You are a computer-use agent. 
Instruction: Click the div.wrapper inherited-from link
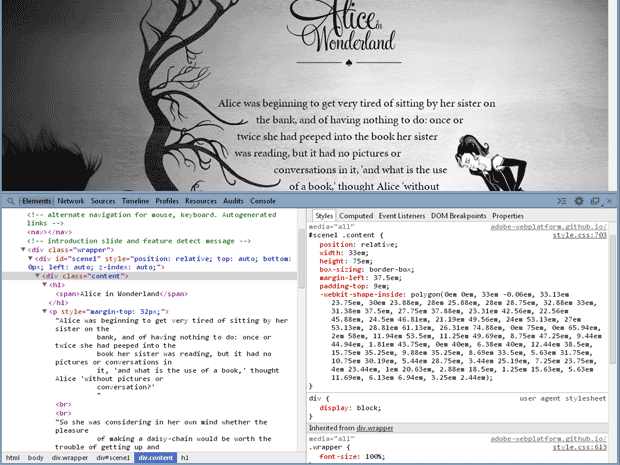click(x=374, y=428)
